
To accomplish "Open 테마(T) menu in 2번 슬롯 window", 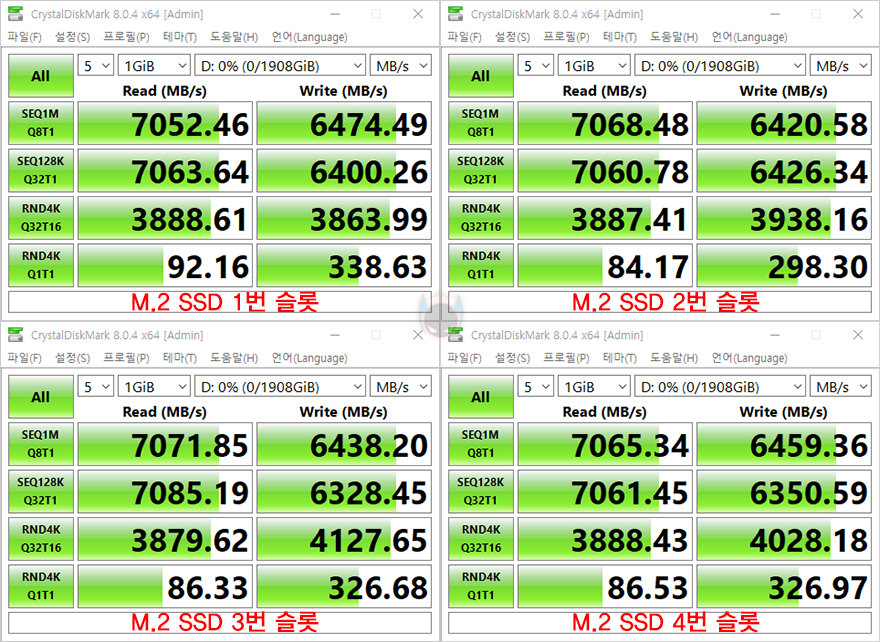I will pyautogui.click(x=620, y=37).
